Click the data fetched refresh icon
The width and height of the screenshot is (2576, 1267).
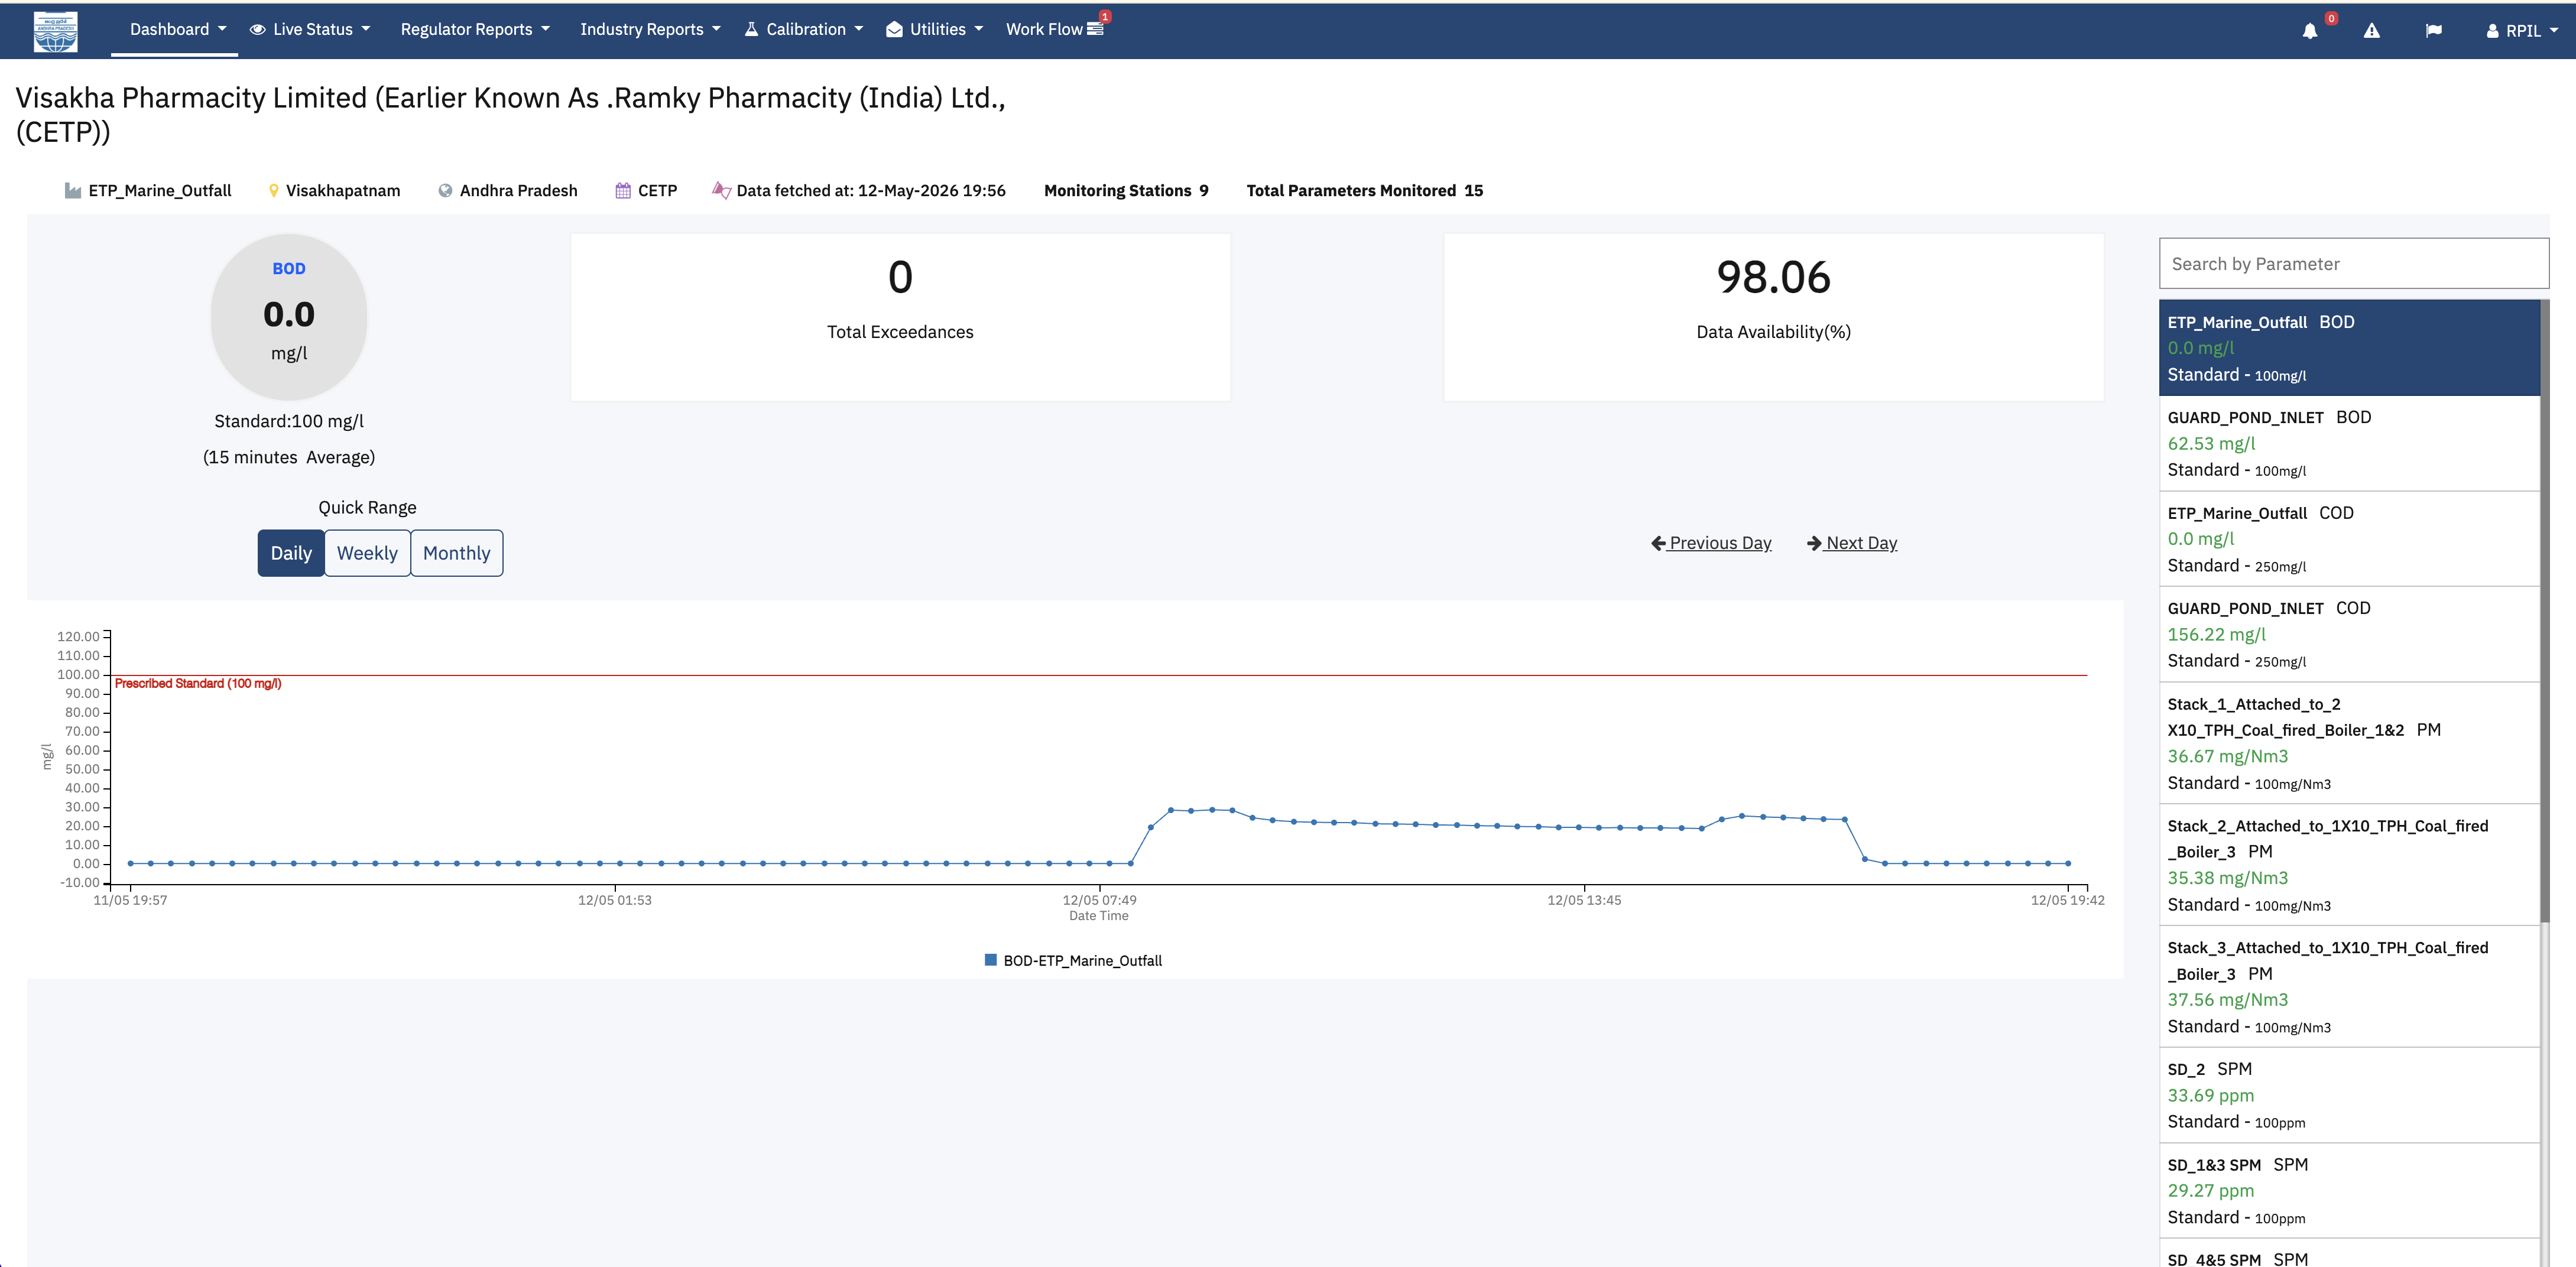721,190
